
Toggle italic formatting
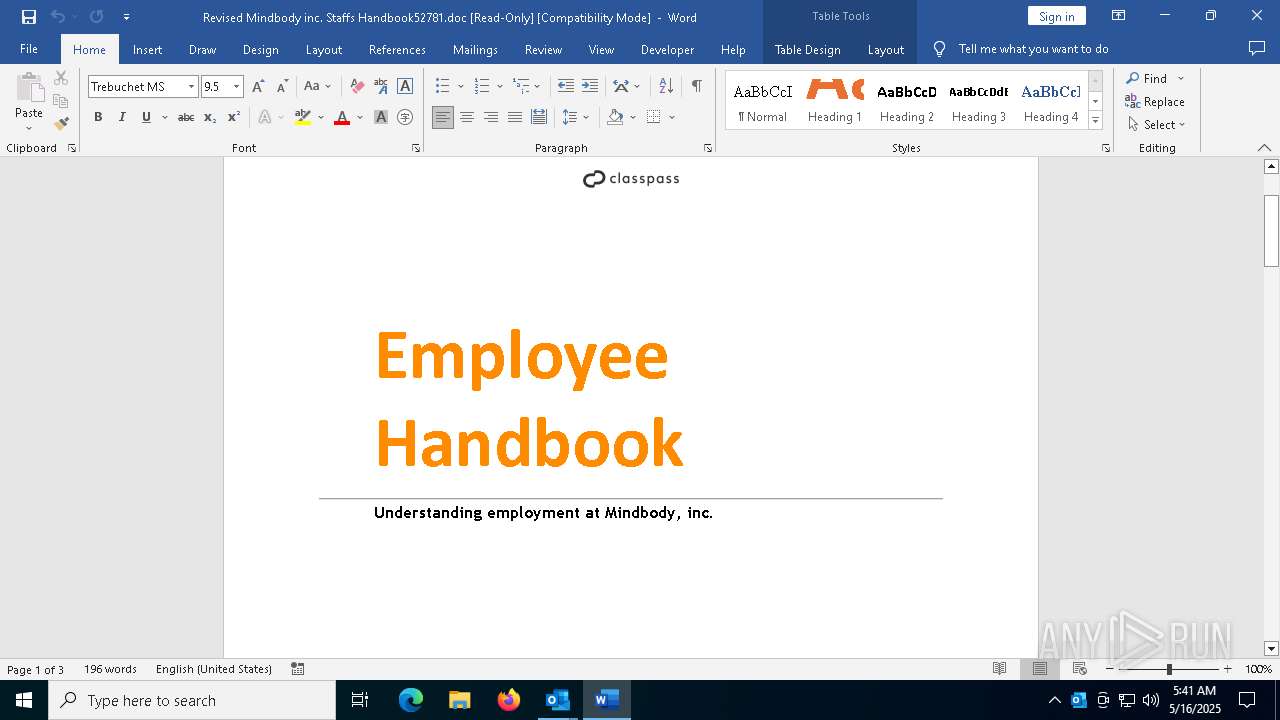coord(122,117)
